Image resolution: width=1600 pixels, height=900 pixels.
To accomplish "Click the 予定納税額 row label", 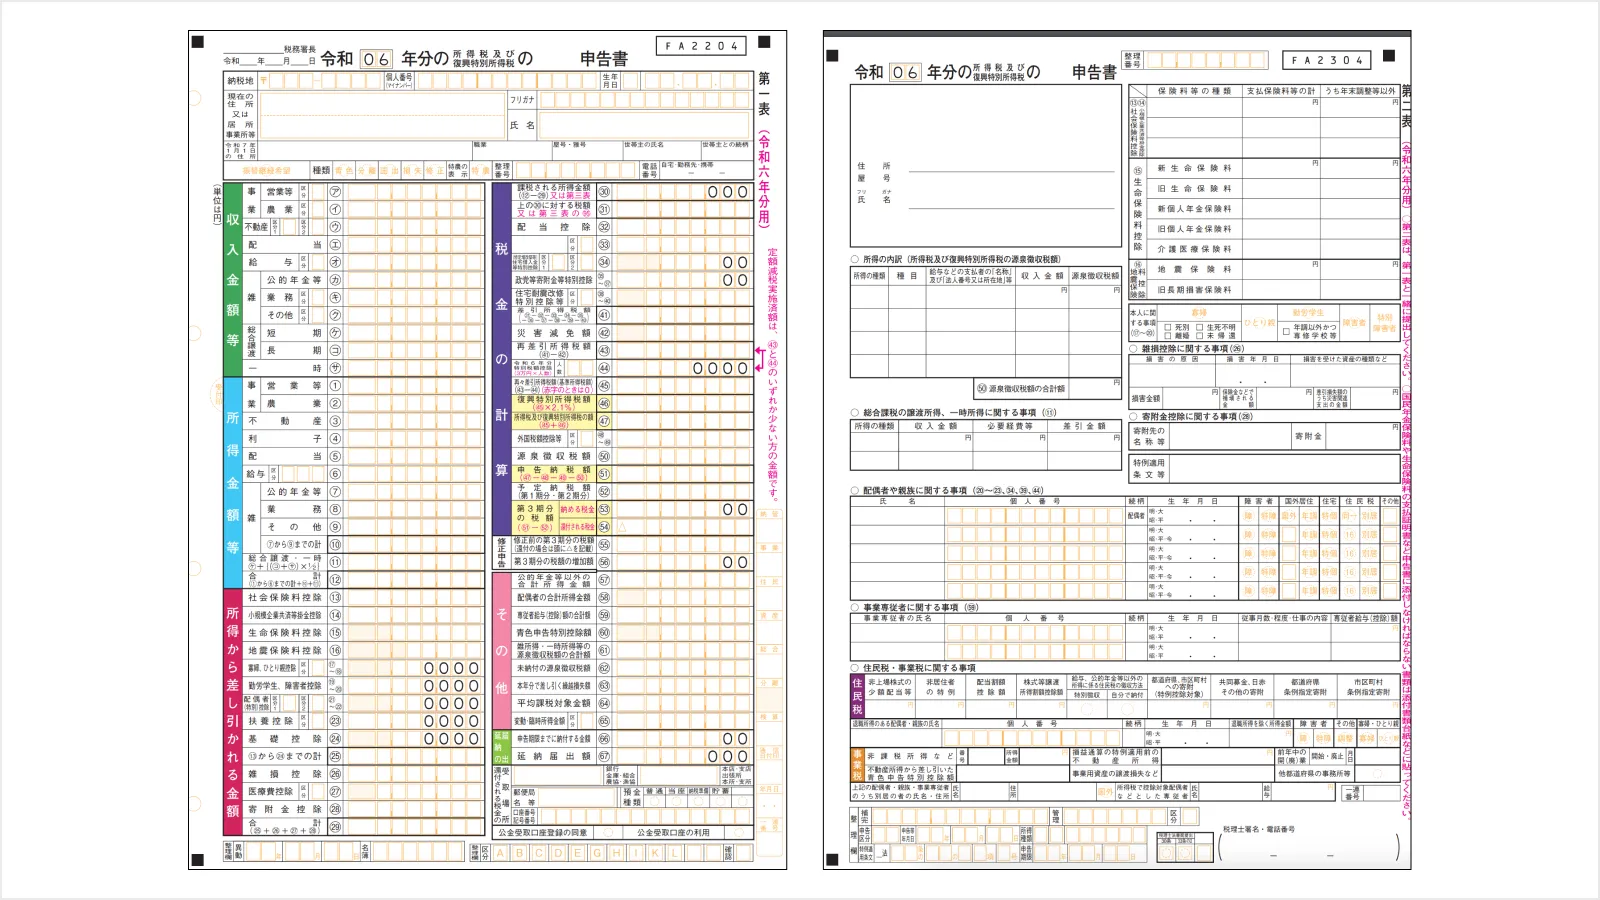I will (x=554, y=491).
